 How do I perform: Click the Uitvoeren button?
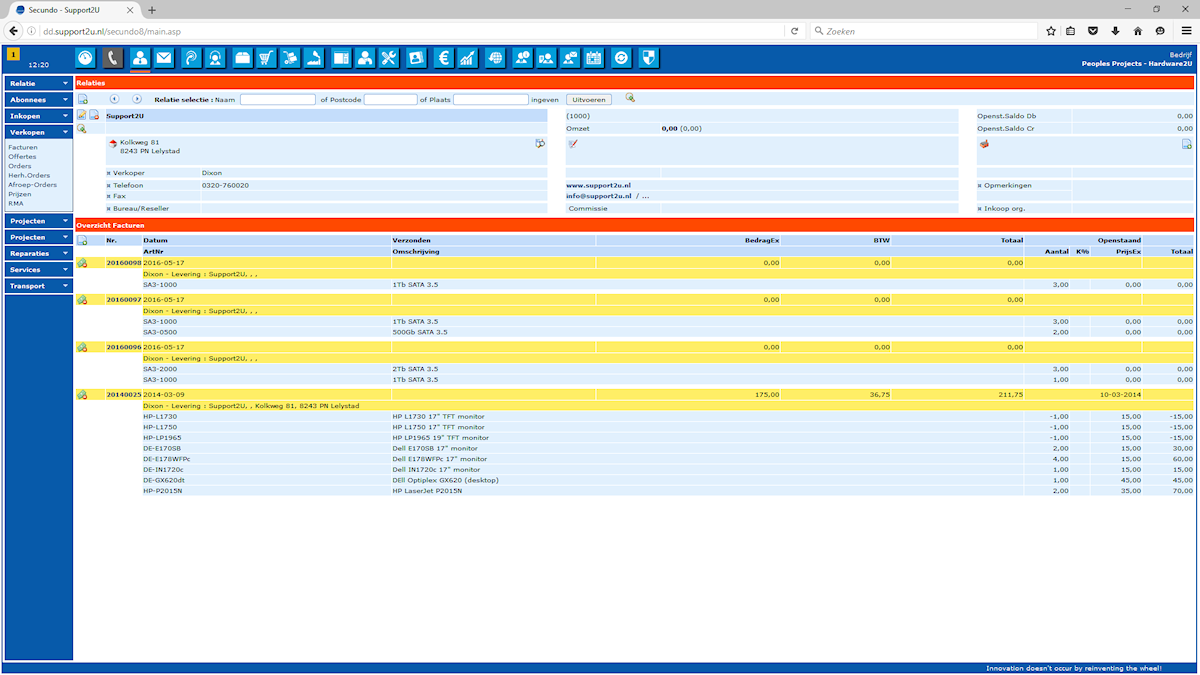point(590,100)
